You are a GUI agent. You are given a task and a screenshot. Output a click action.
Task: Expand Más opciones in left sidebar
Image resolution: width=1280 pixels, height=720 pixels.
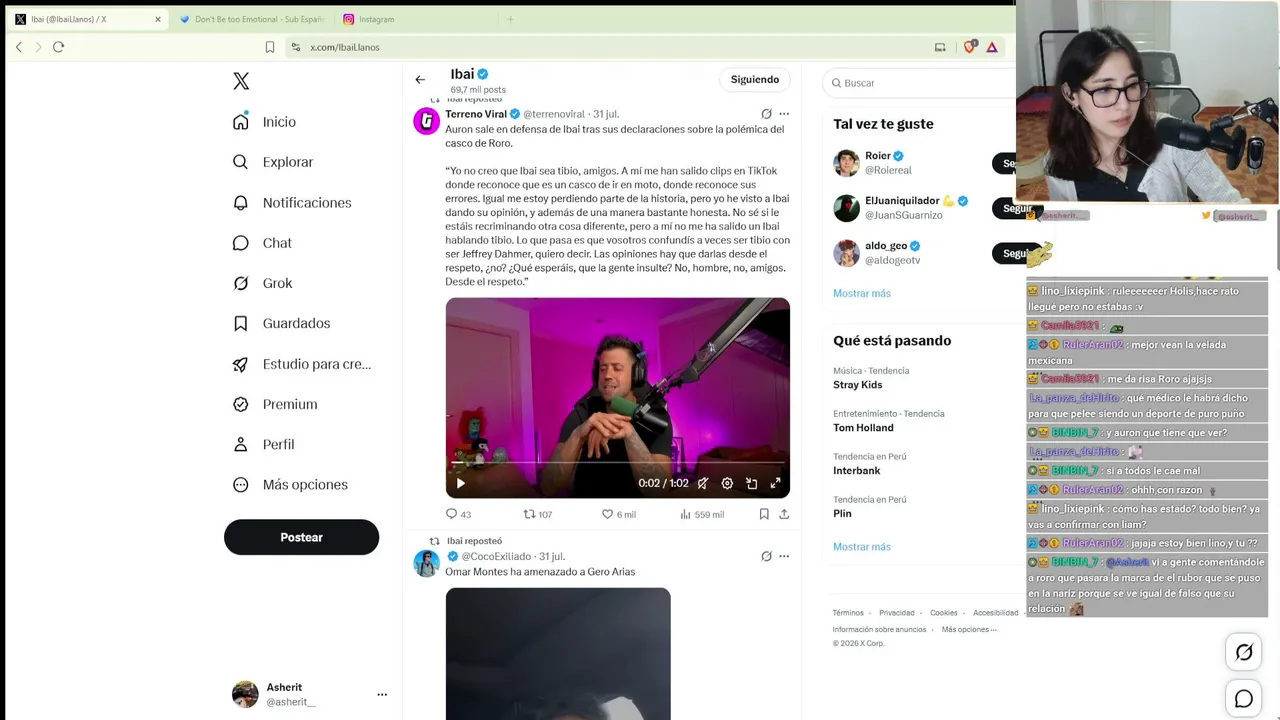click(x=290, y=484)
